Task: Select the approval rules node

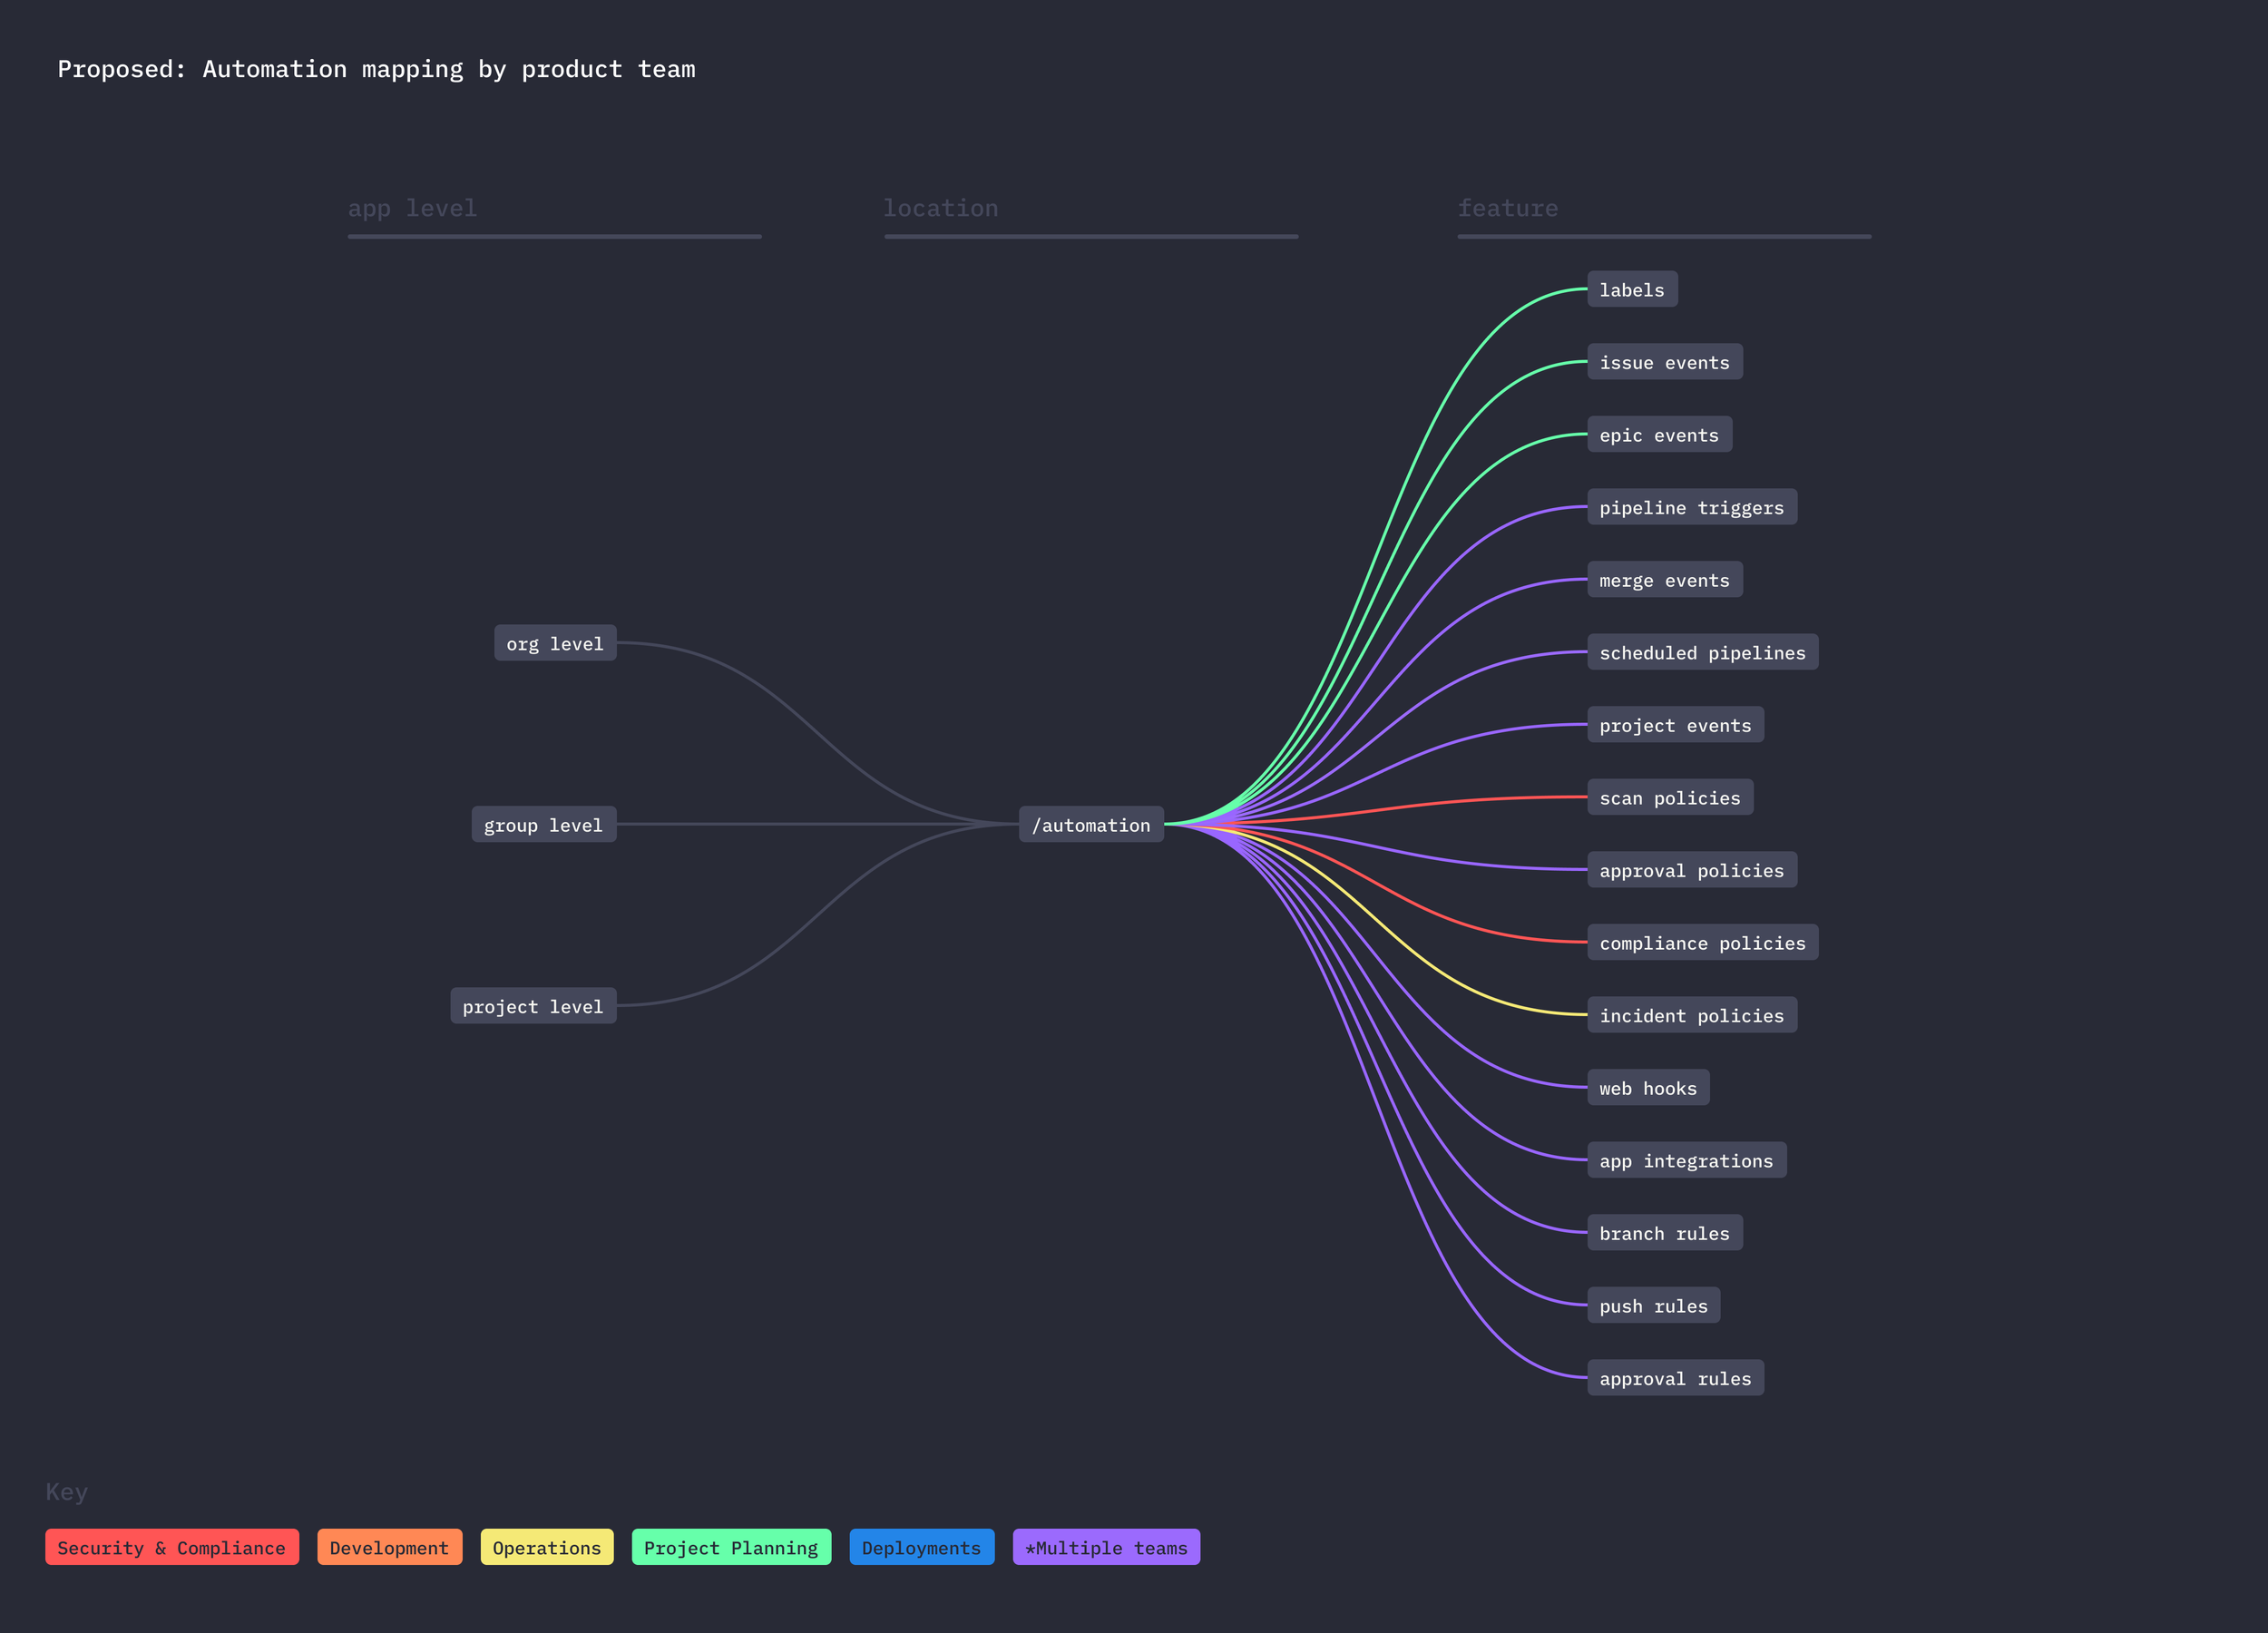Action: pyautogui.click(x=1675, y=1378)
